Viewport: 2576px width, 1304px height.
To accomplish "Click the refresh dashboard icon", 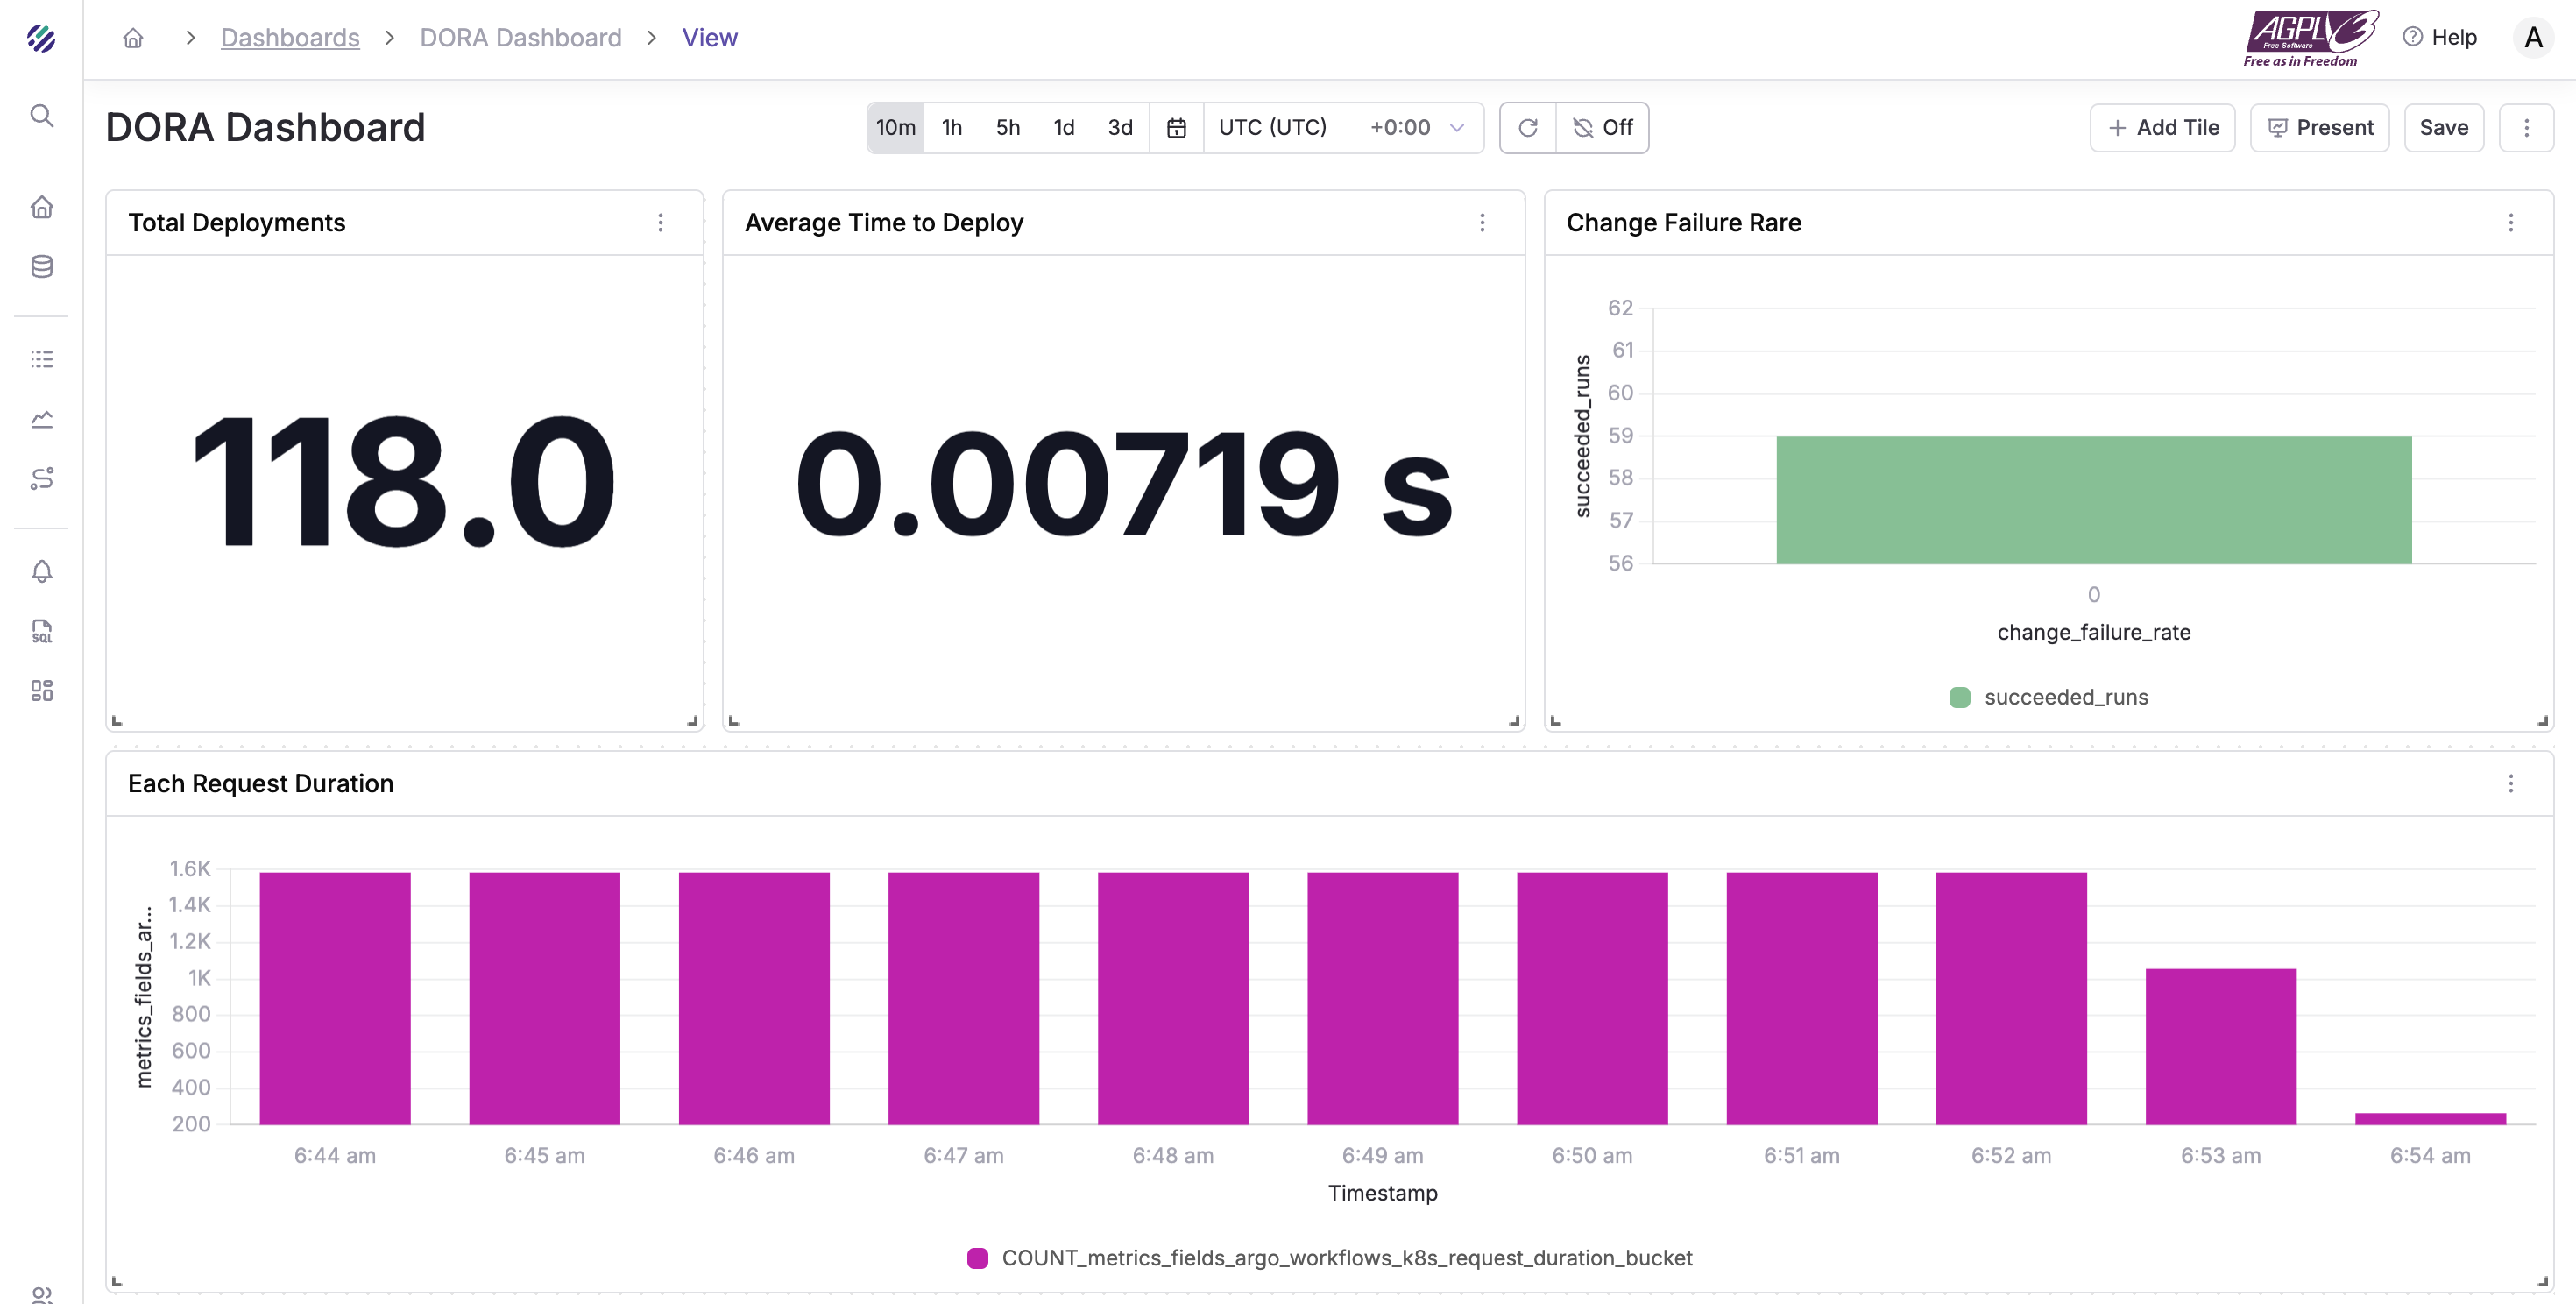I will [1527, 128].
